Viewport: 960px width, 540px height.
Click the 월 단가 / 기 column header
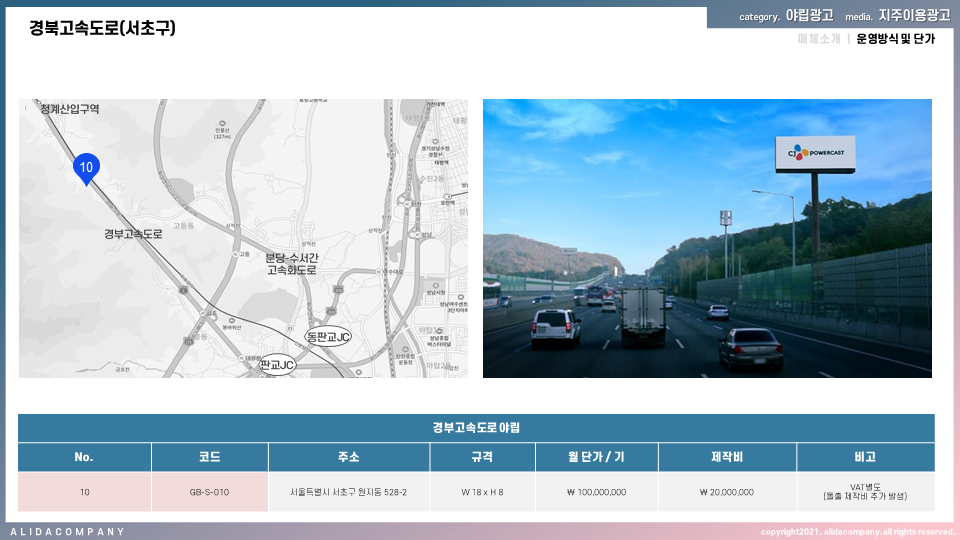(x=594, y=457)
